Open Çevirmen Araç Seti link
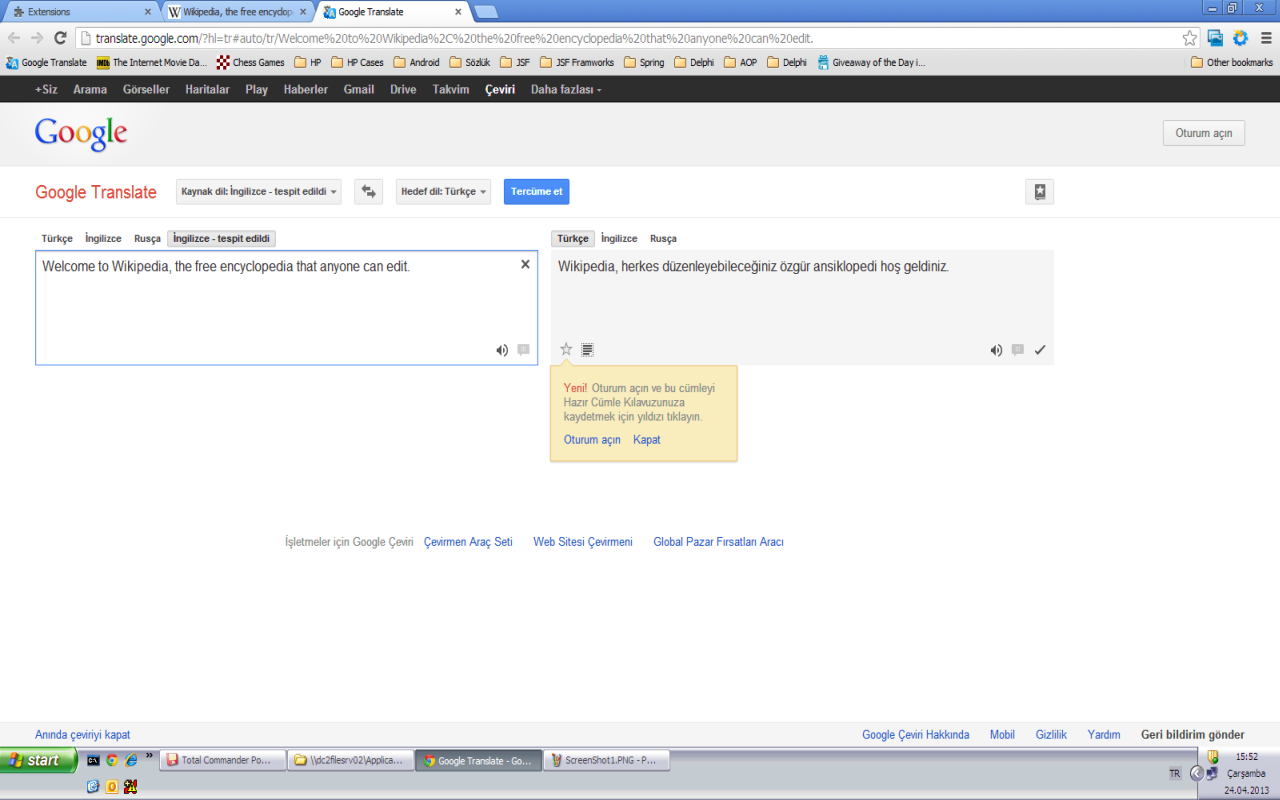Image resolution: width=1280 pixels, height=800 pixels. point(468,541)
